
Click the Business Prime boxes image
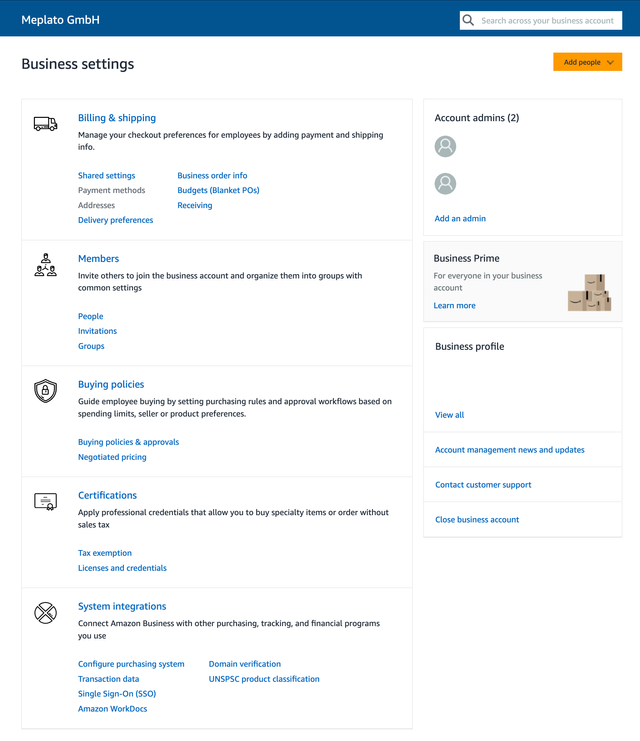pyautogui.click(x=589, y=291)
